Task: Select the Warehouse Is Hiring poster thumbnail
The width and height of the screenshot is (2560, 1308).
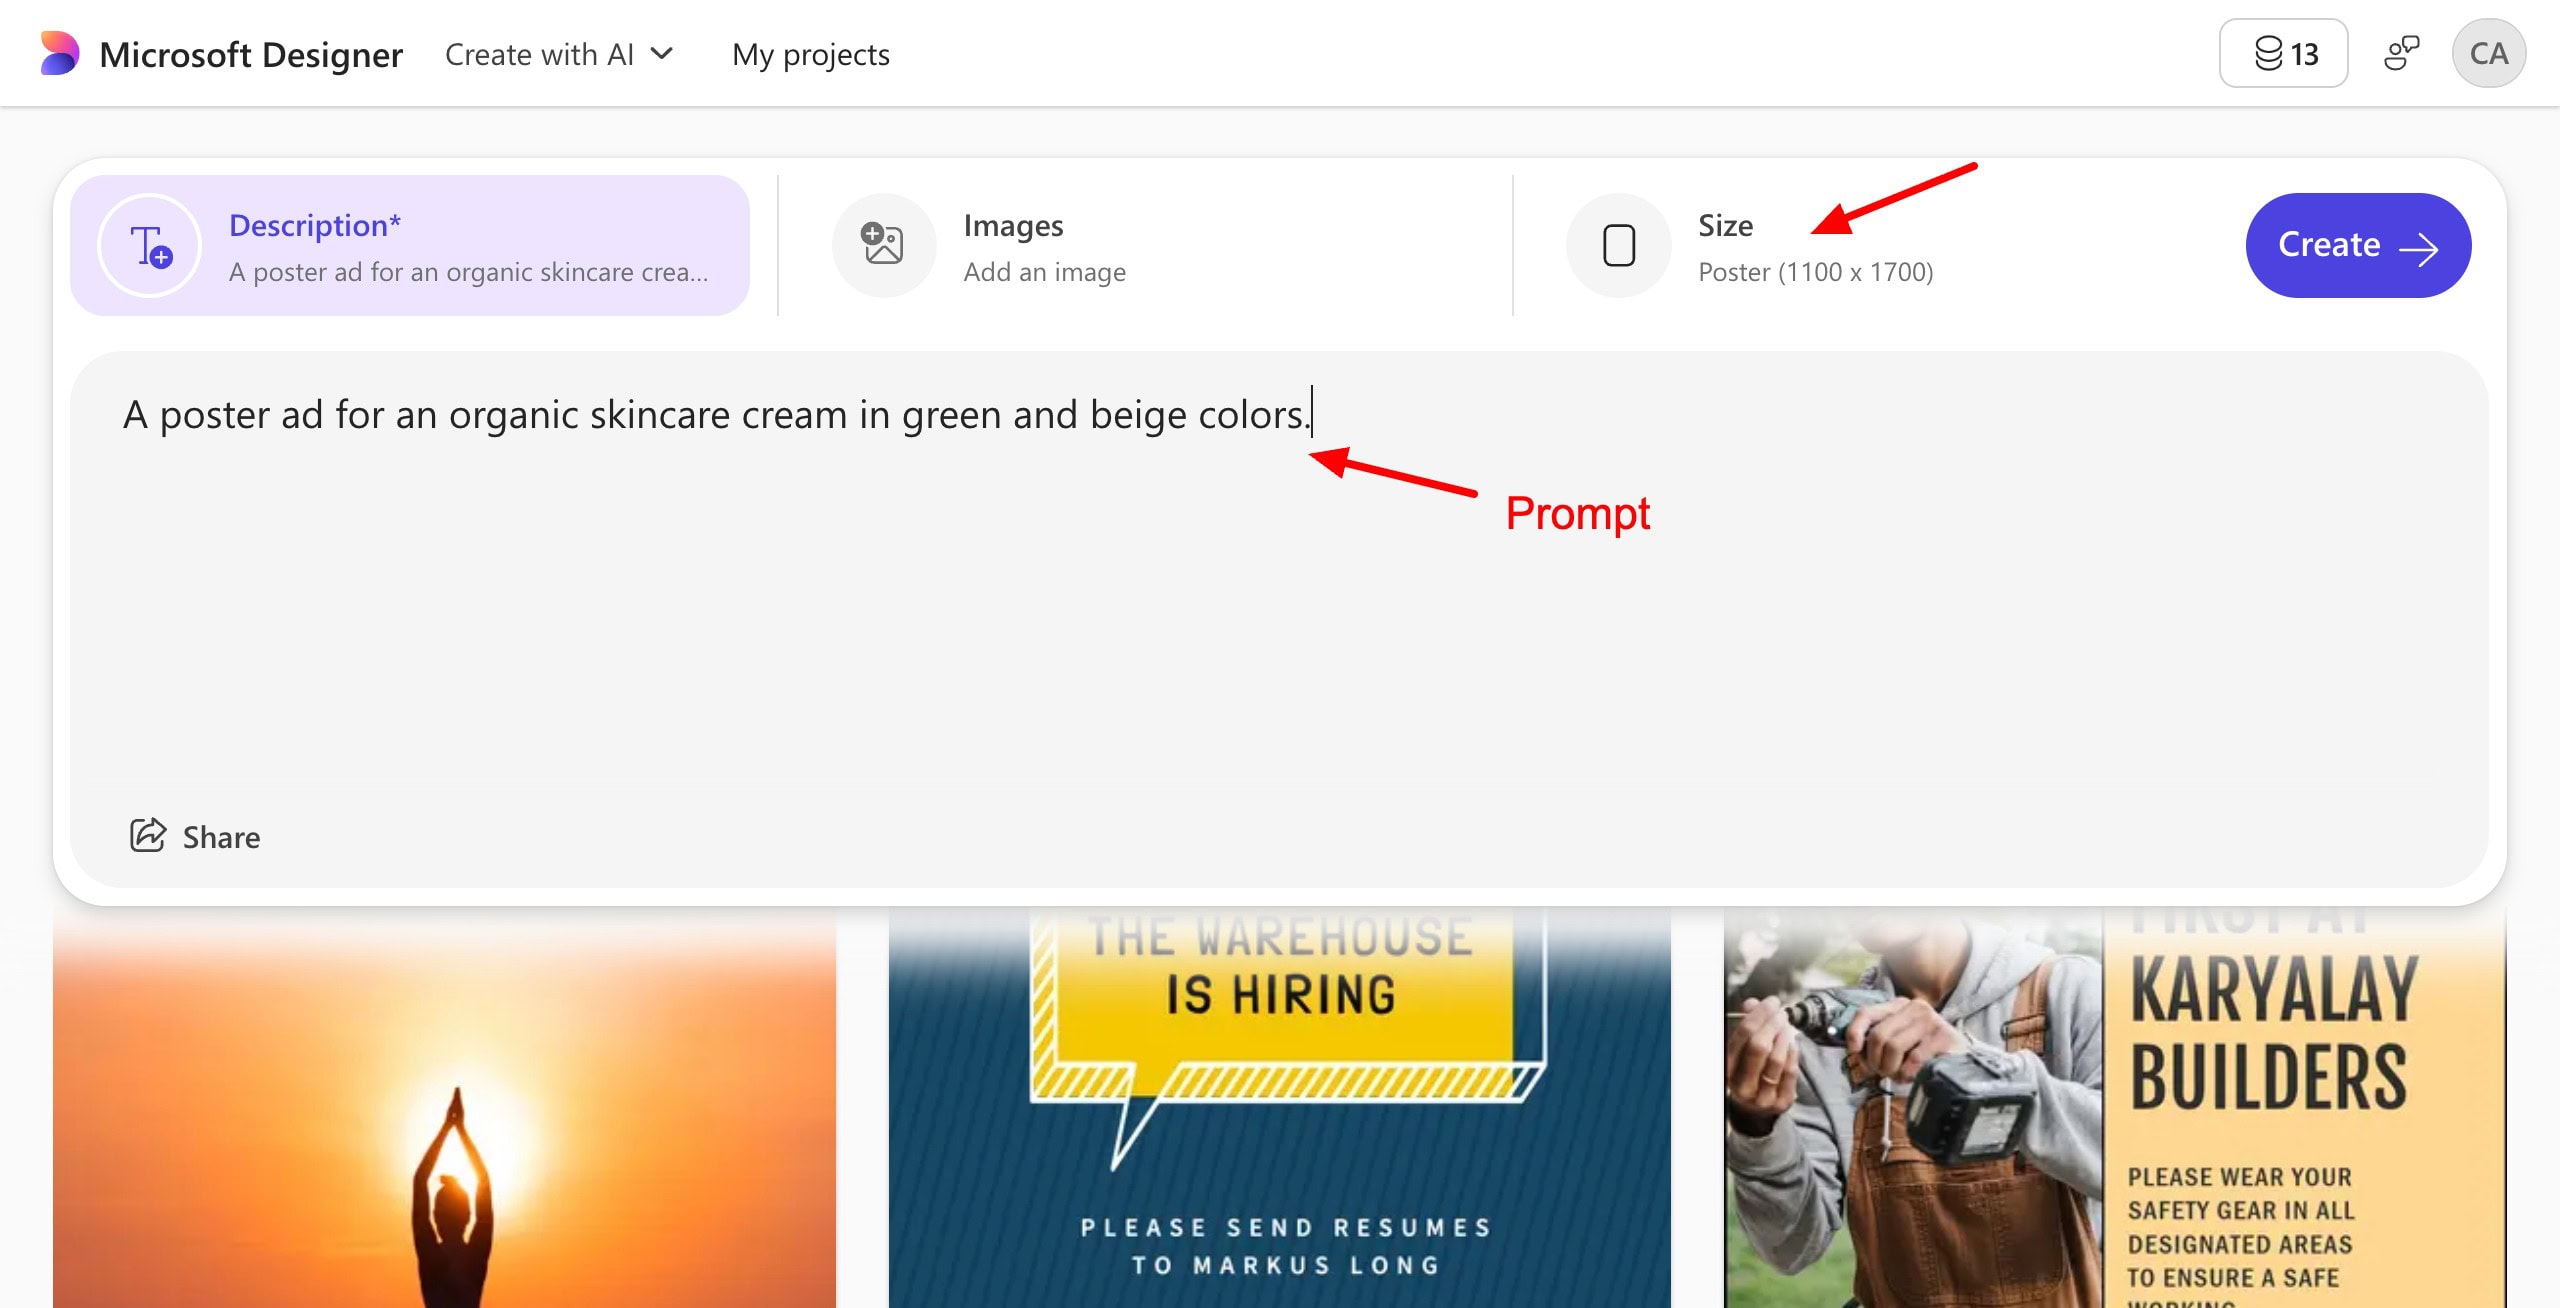Action: click(x=1279, y=1110)
